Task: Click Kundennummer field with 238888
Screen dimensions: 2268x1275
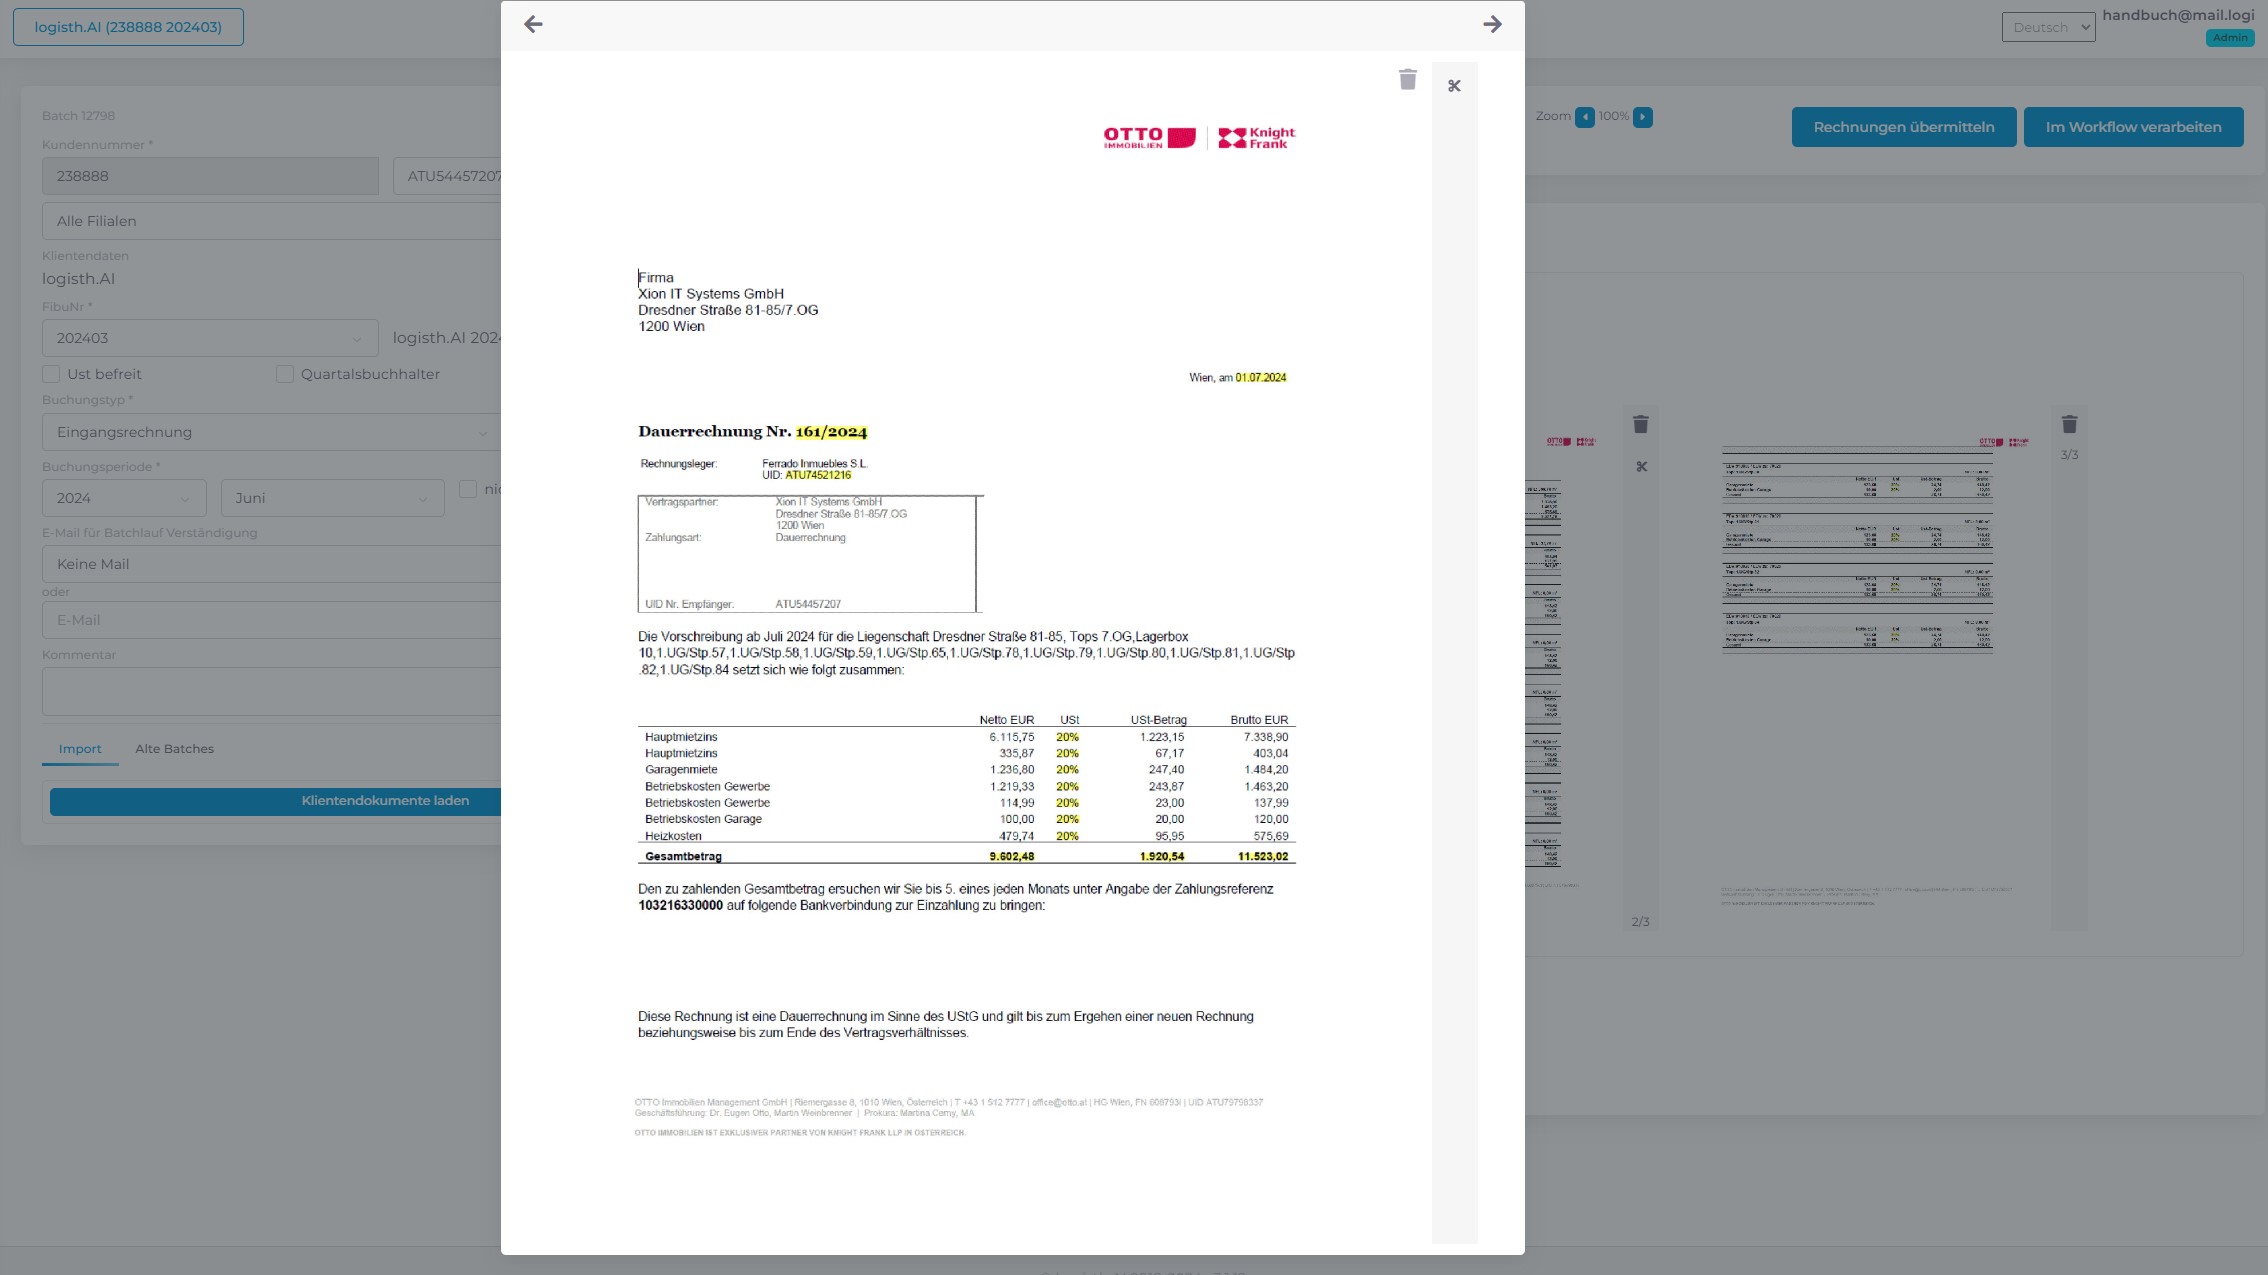Action: tap(210, 176)
